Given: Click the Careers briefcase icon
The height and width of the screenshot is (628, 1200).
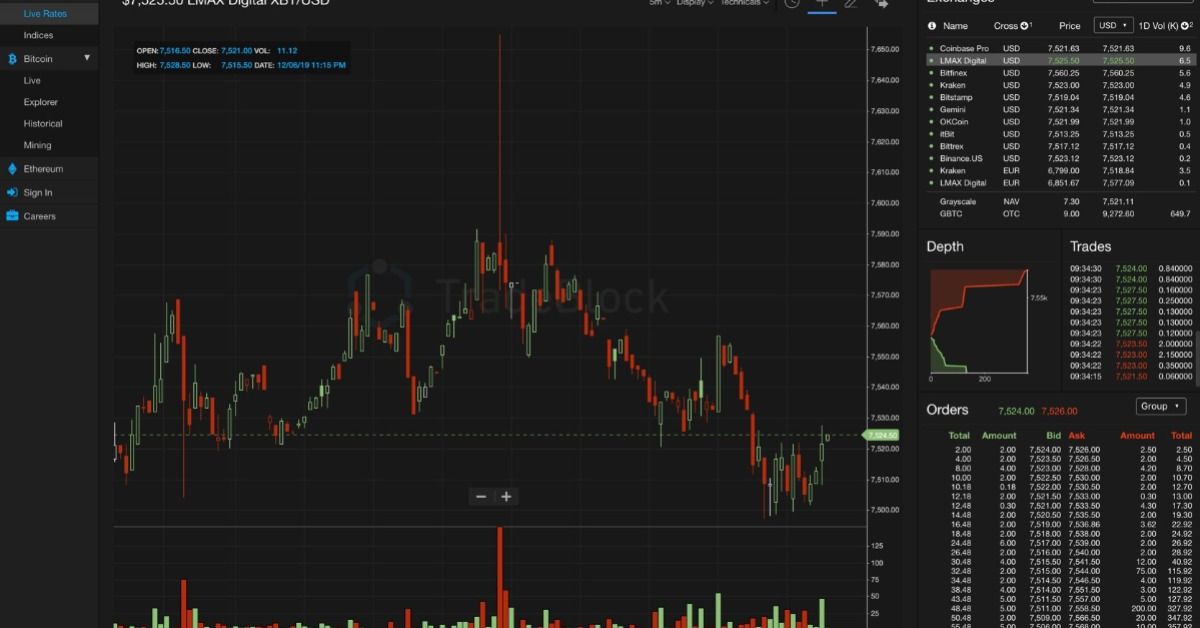Looking at the screenshot, I should pyautogui.click(x=12, y=216).
